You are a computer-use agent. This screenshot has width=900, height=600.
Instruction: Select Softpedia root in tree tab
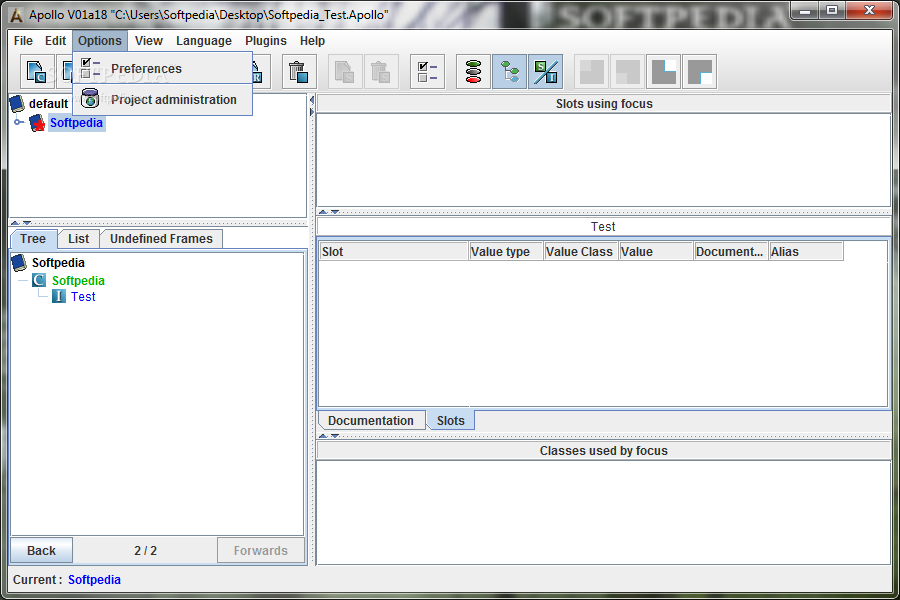pyautogui.click(x=58, y=262)
